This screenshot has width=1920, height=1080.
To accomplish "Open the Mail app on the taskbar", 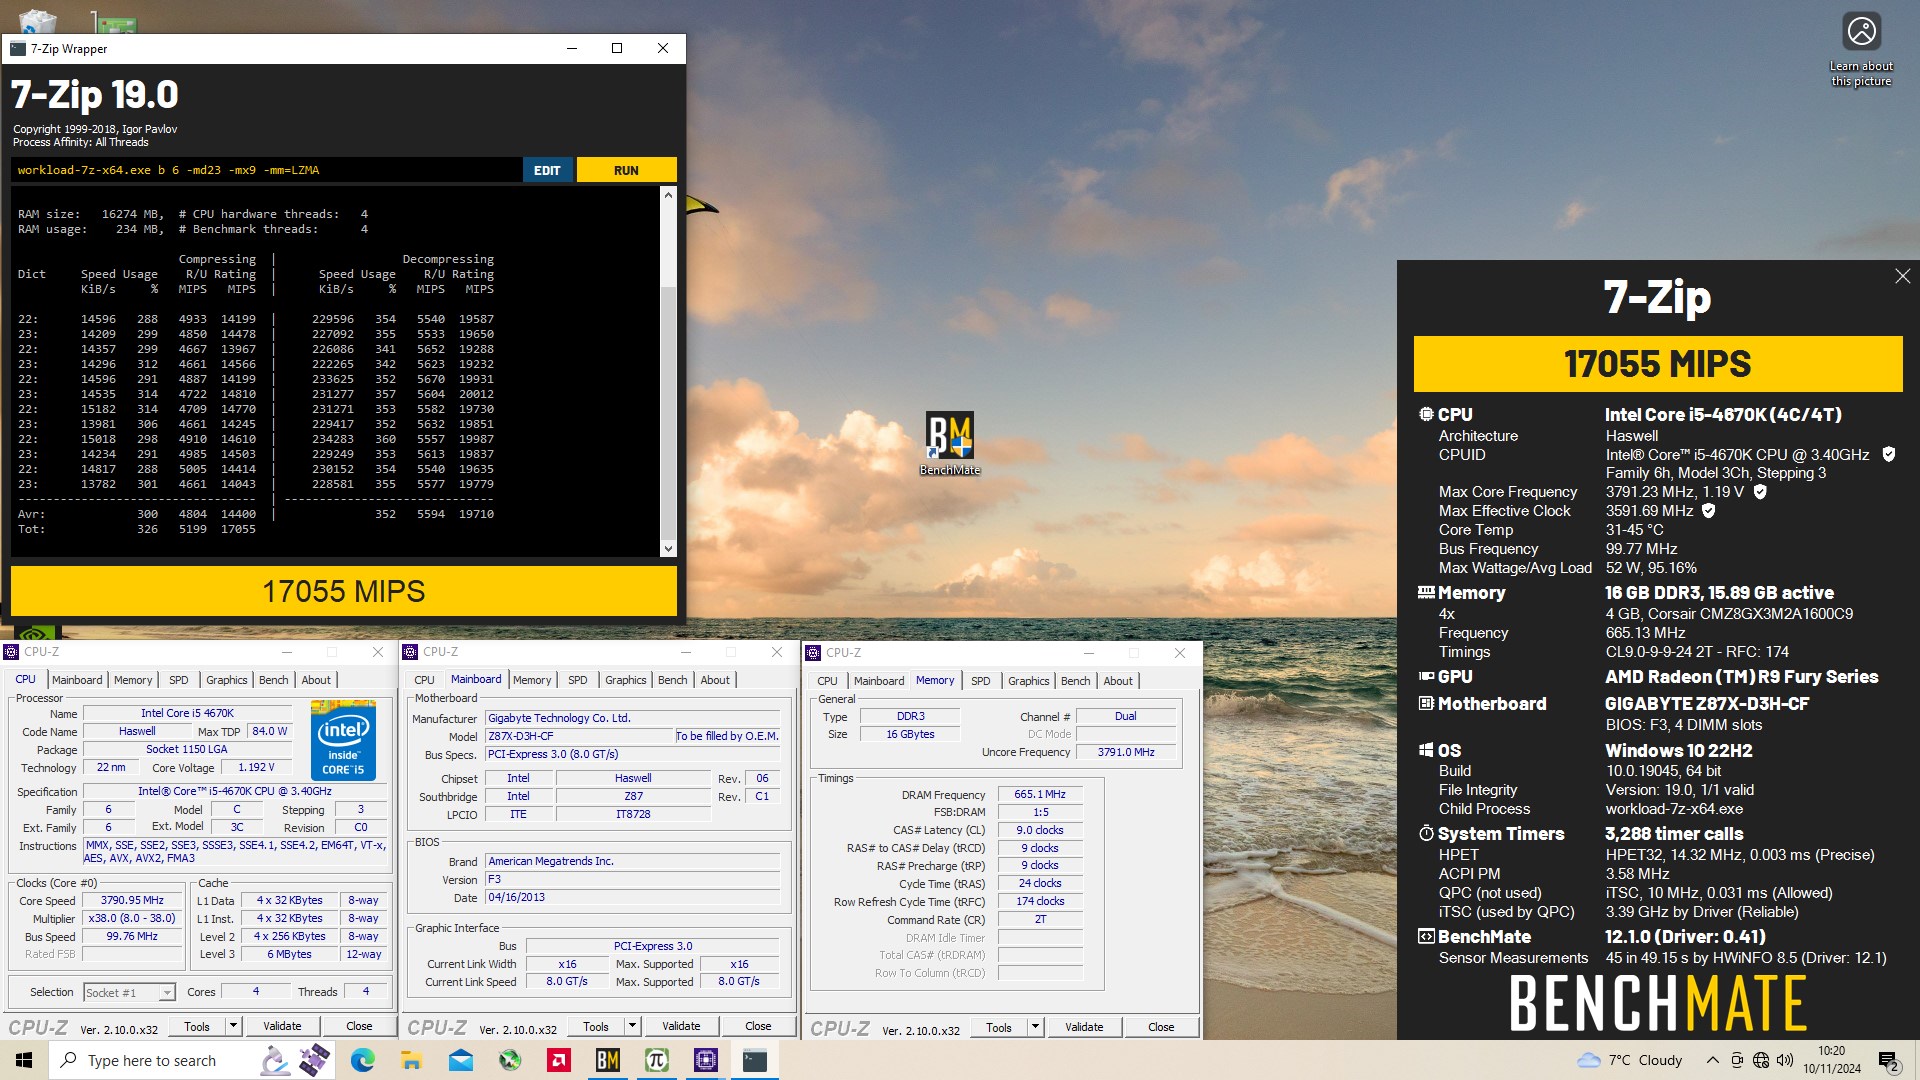I will click(x=460, y=1060).
